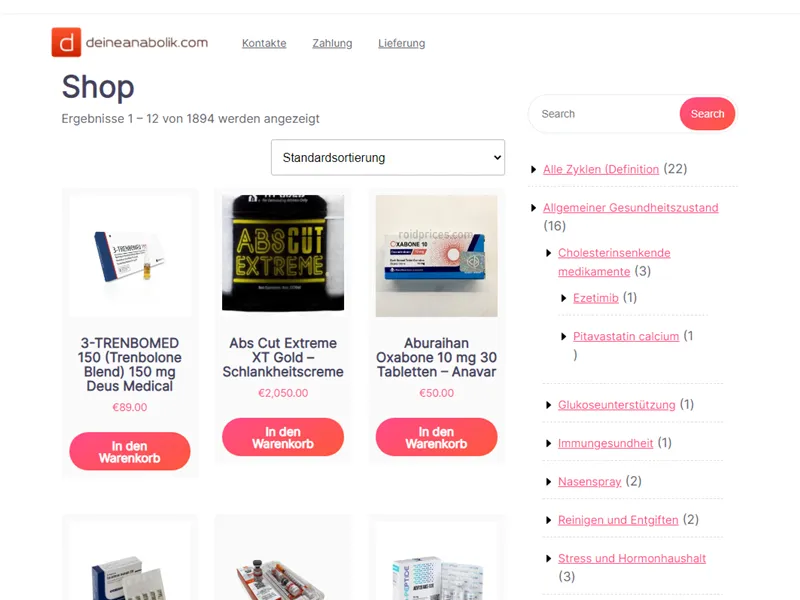The image size is (800, 600).
Task: Expand the Alle Zyklen category arrow
Action: (x=533, y=169)
